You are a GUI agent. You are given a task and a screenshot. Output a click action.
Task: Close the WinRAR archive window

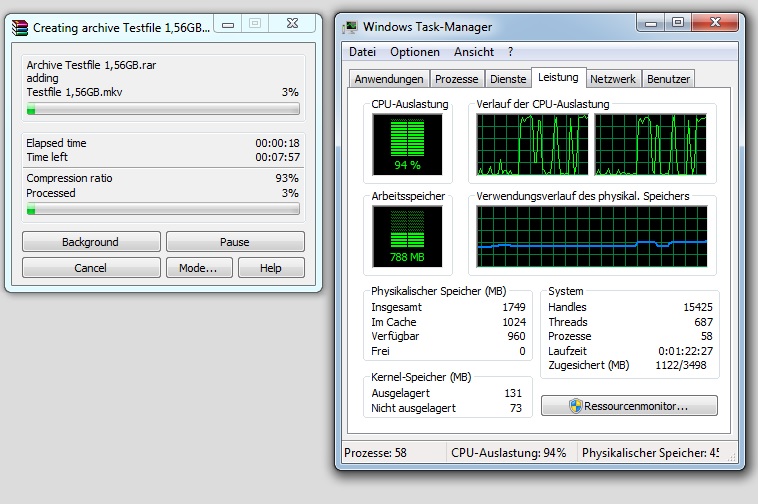click(x=292, y=23)
